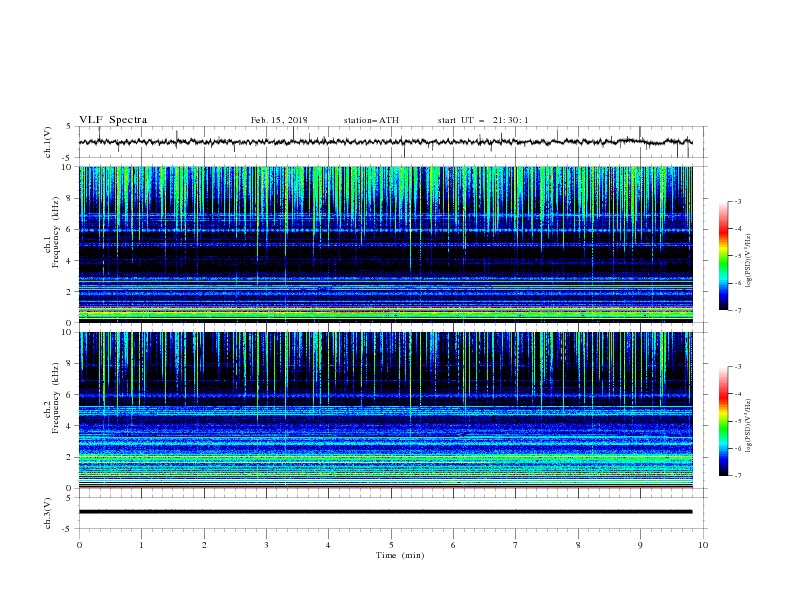Click the date 'Feb. 15, 2018'
Screen dimensions: 792x612
(x=279, y=120)
